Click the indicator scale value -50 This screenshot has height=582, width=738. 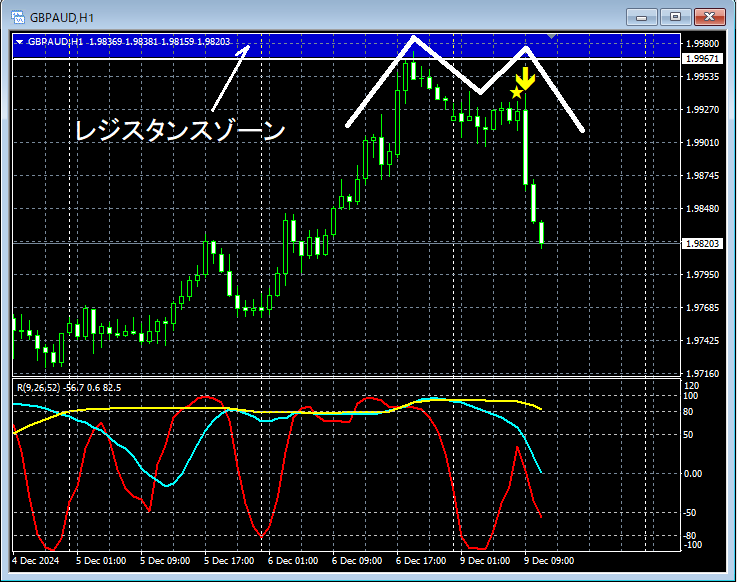[x=690, y=513]
